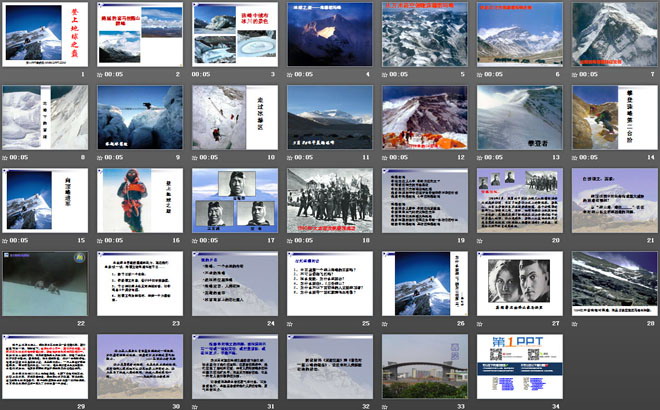Click the transition star icon under slide 16
The image size is (660, 410).
pyautogui.click(x=100, y=240)
